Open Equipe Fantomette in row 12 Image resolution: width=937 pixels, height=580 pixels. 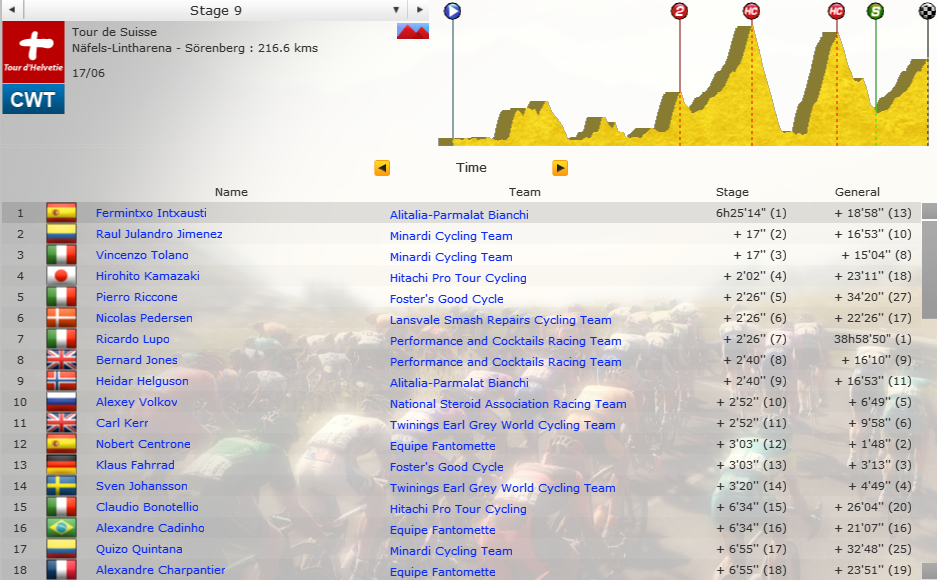point(442,446)
